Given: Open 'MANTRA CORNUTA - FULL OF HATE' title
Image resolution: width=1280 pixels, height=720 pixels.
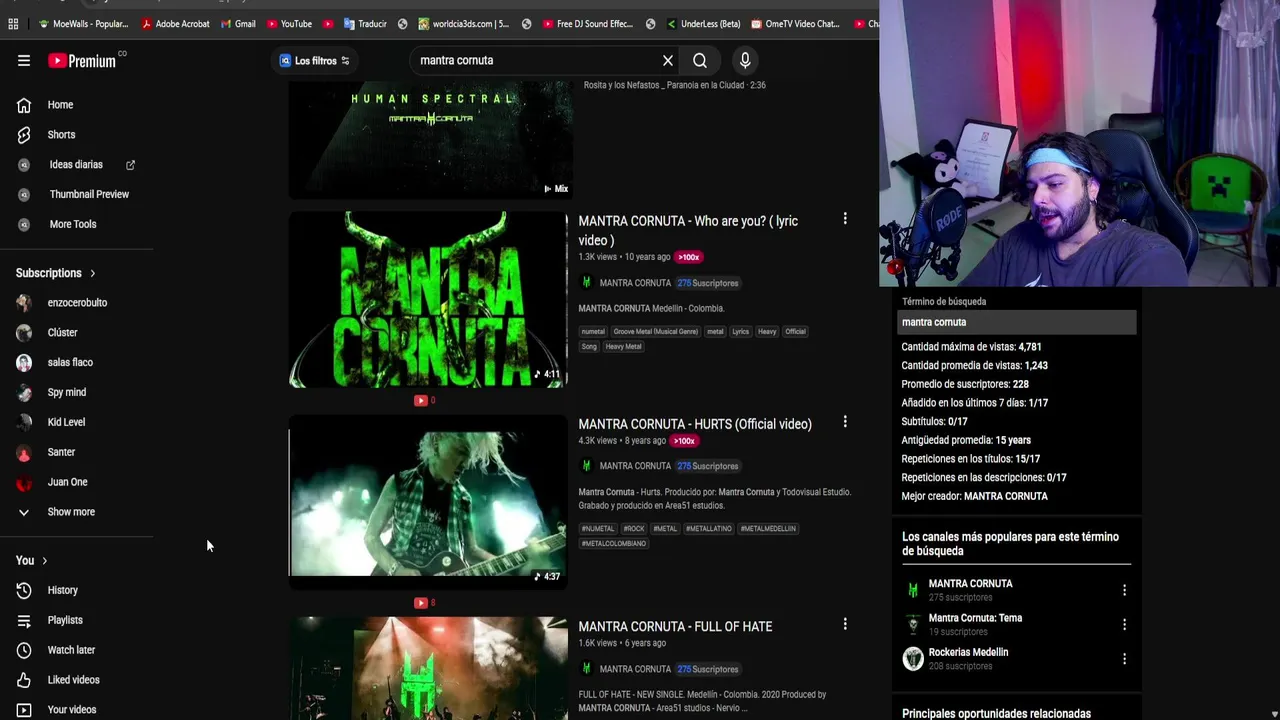Looking at the screenshot, I should coord(675,627).
